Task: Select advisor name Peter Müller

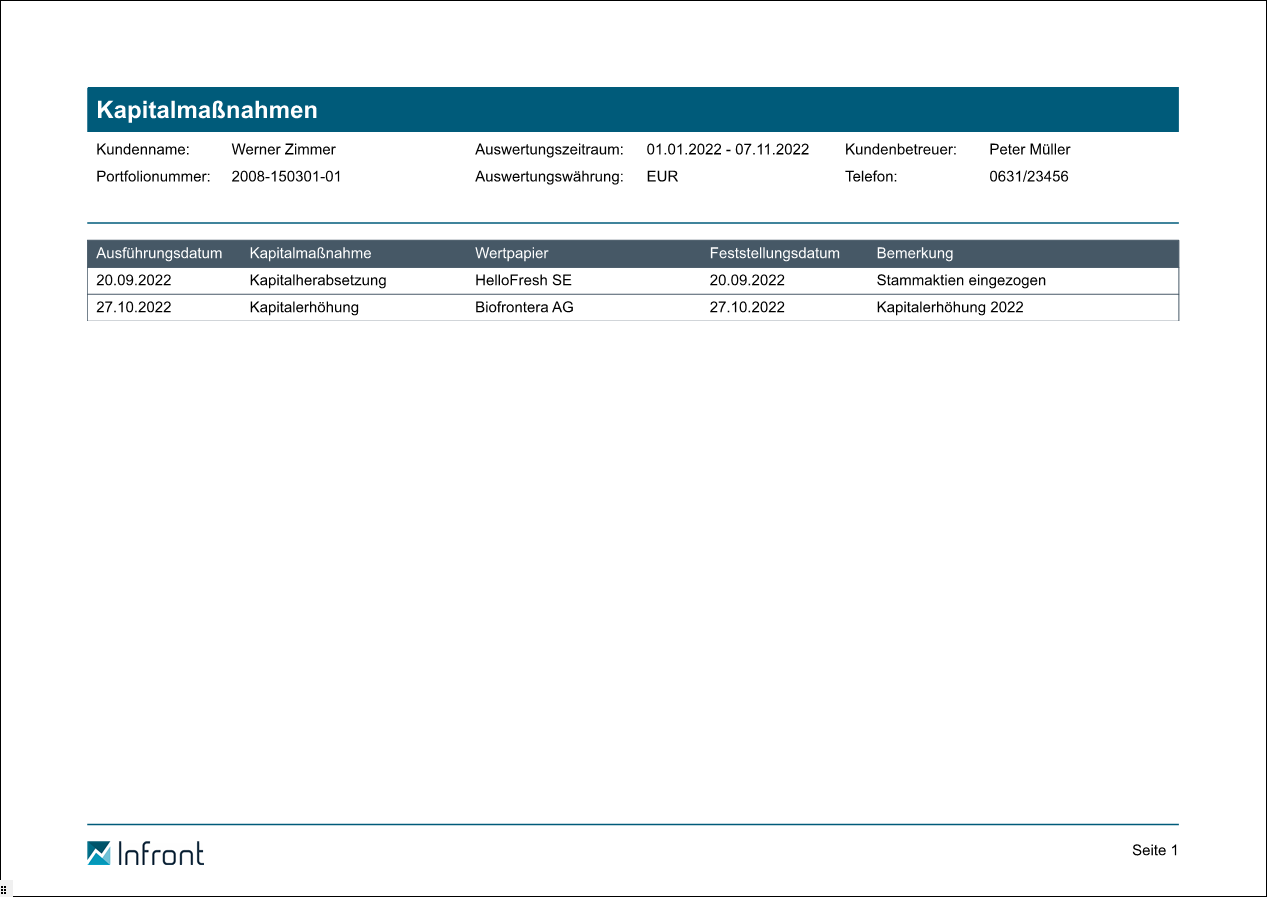Action: point(1029,149)
